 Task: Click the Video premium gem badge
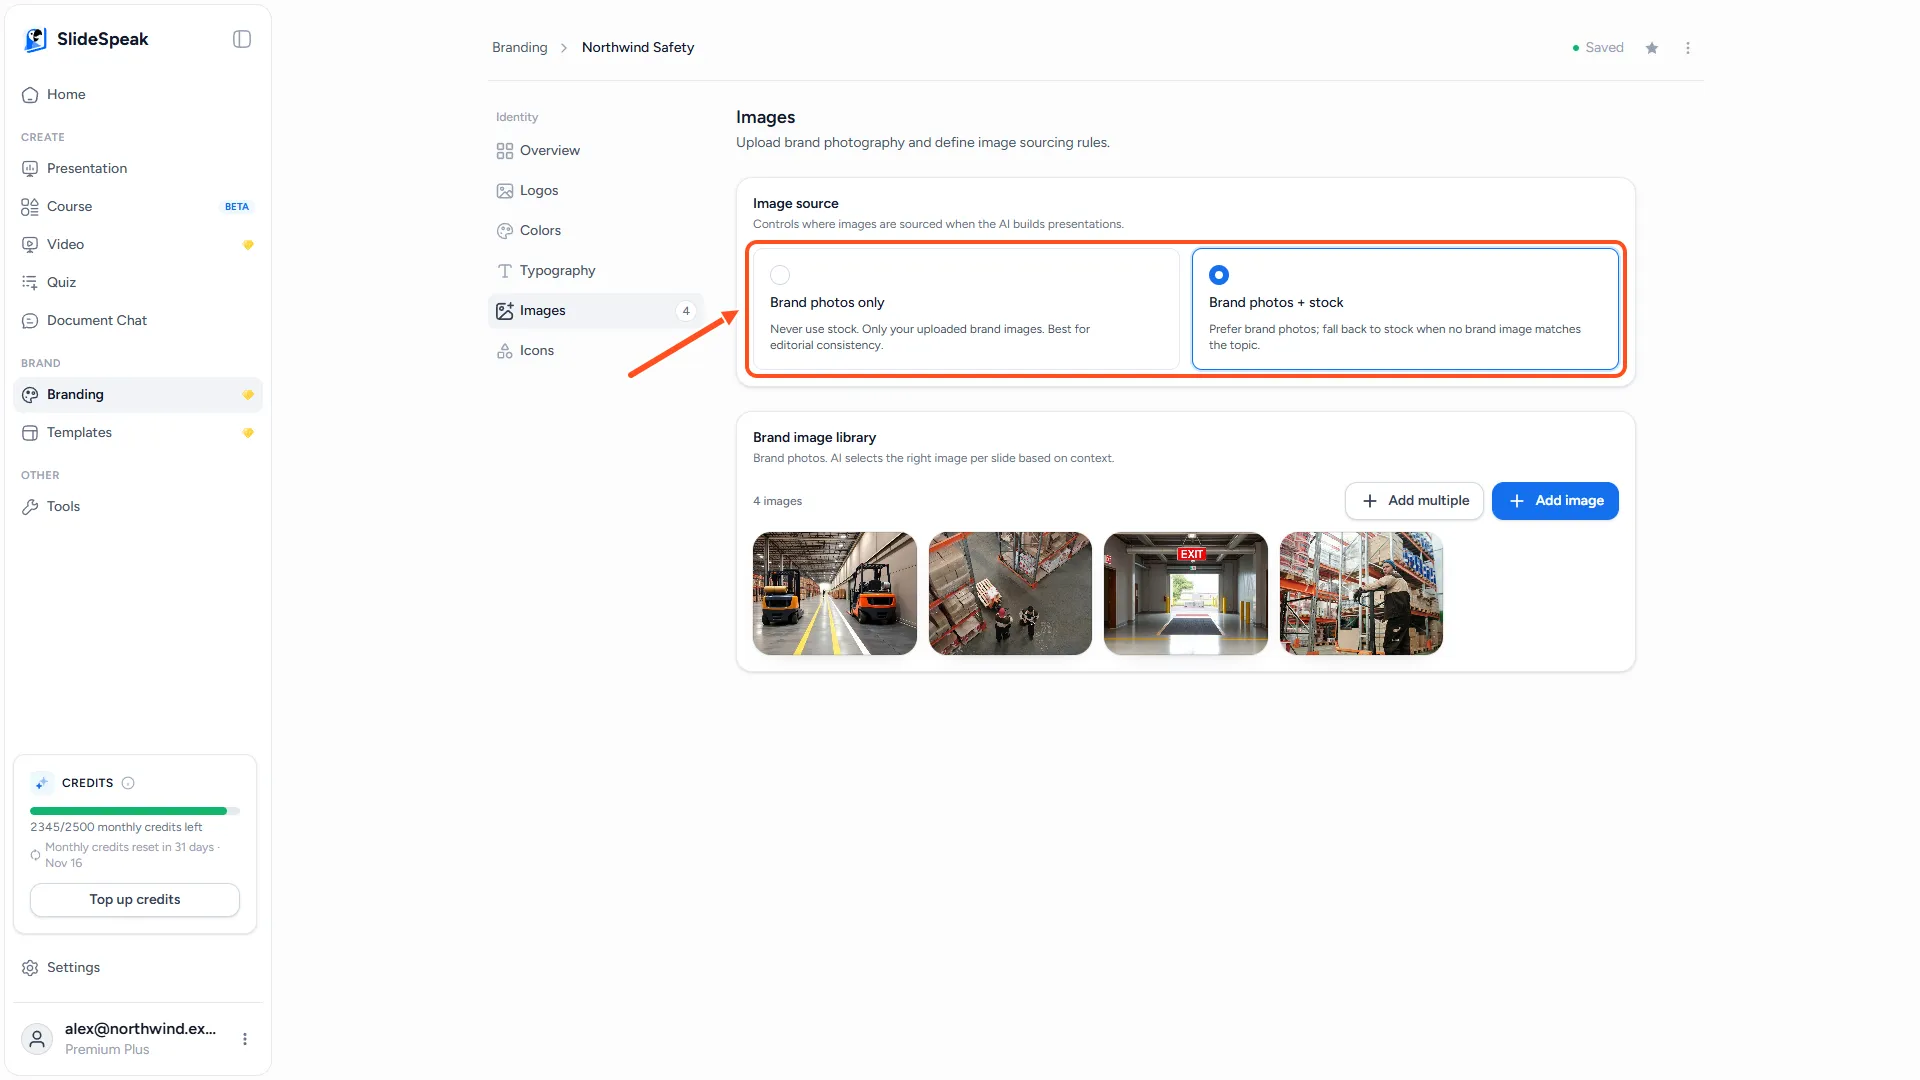[x=248, y=245]
